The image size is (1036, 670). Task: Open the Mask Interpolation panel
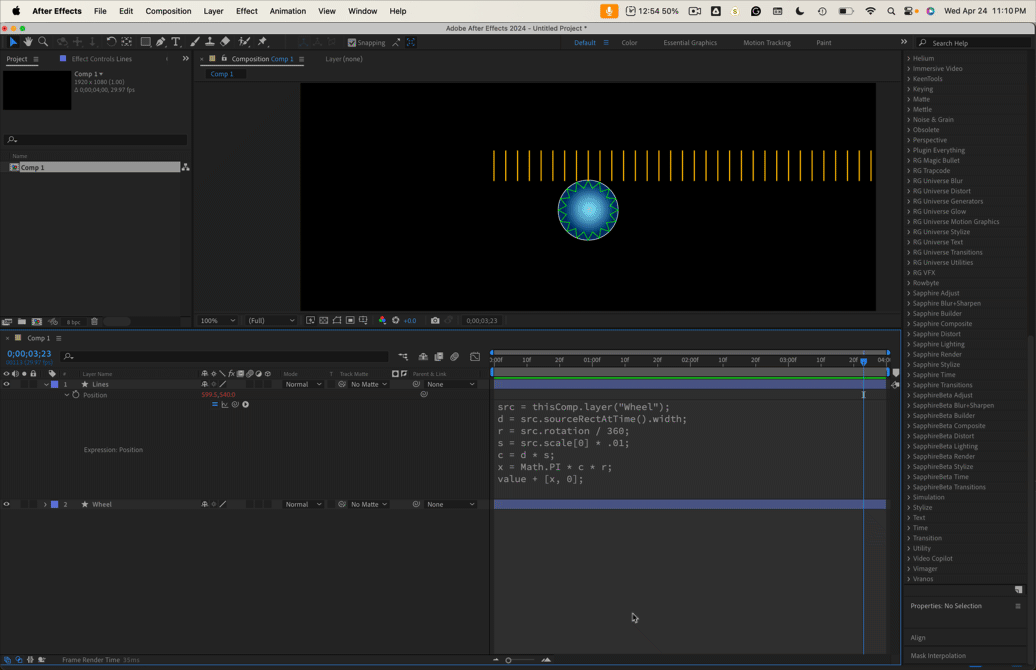pyautogui.click(x=938, y=655)
